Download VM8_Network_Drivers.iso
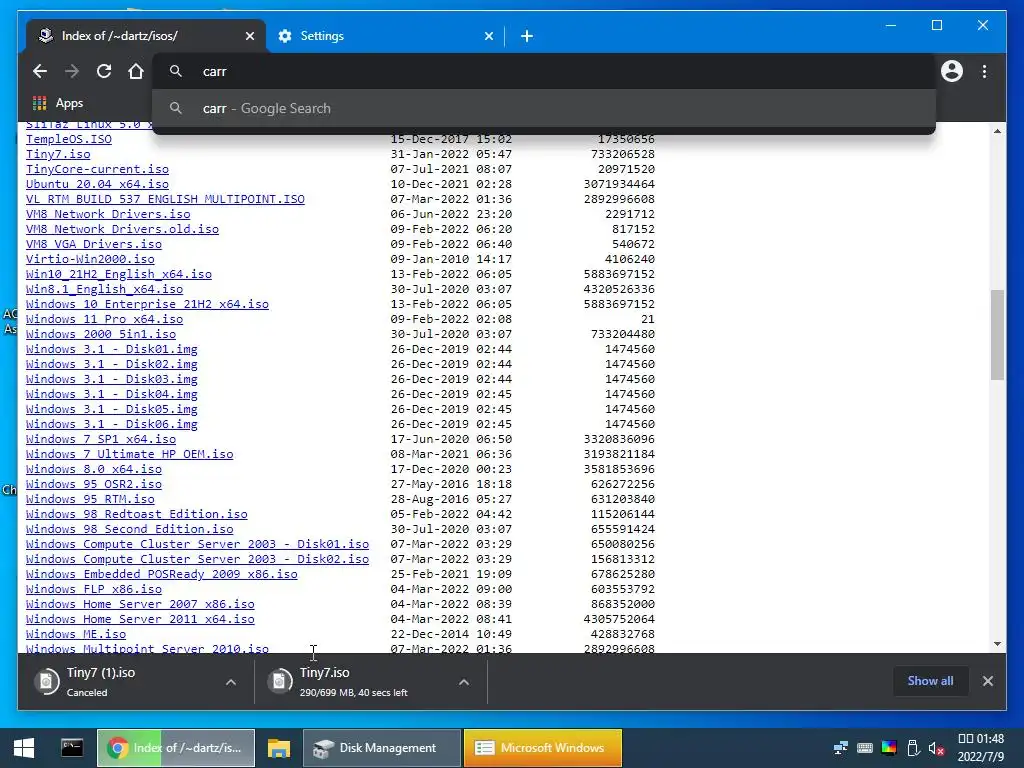Screen dimensions: 1024x768 (x=108, y=214)
